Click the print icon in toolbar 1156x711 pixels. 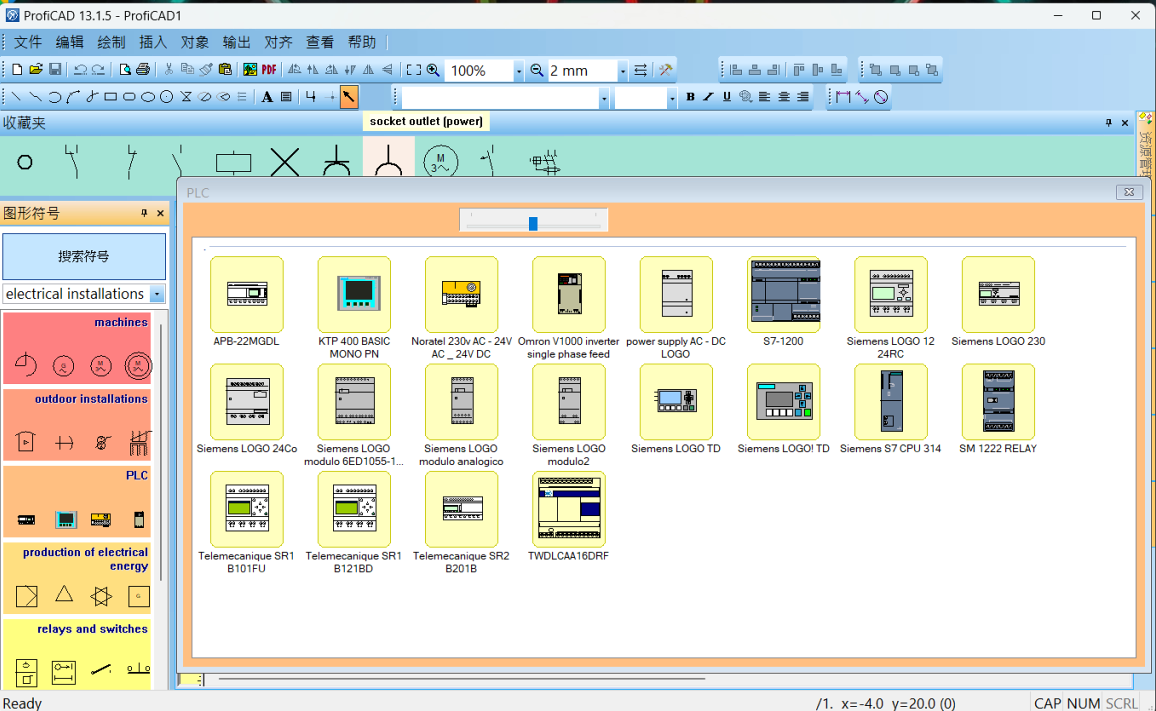click(143, 70)
